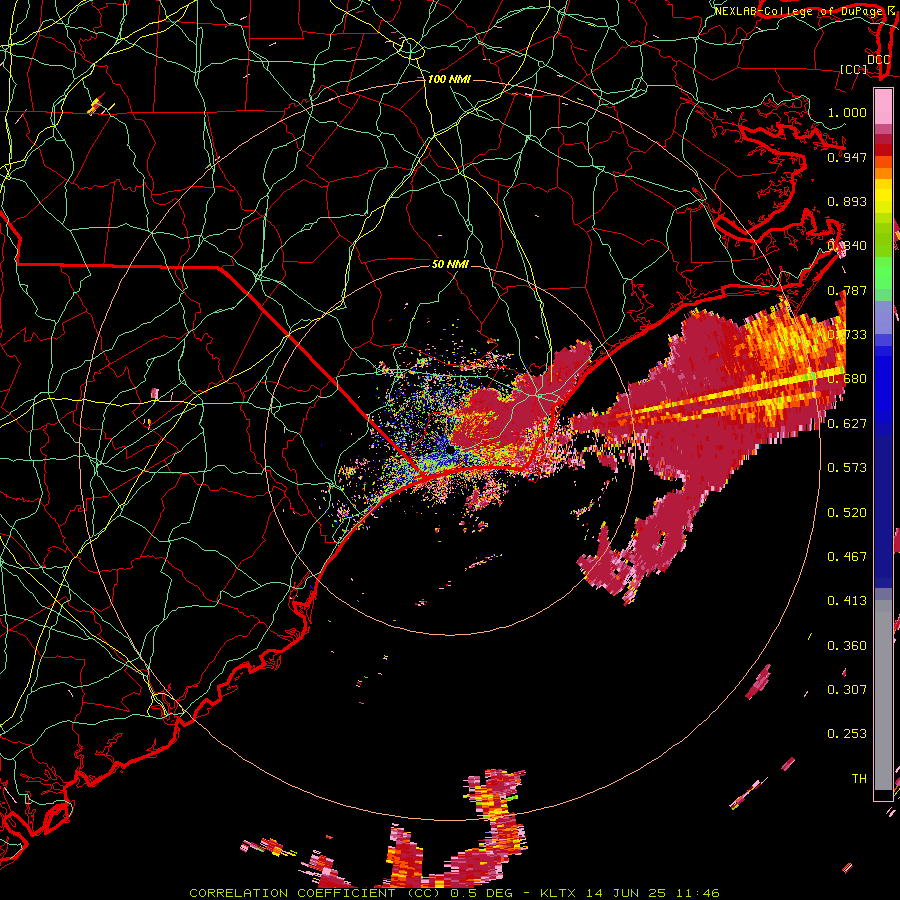The width and height of the screenshot is (900, 900).
Task: Click the 0.733 scale value
Action: pyautogui.click(x=847, y=335)
